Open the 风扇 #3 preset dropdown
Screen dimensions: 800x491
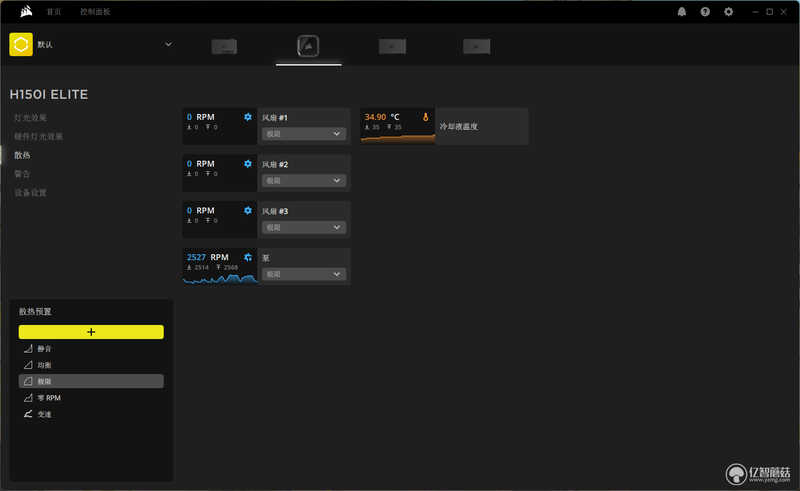click(304, 227)
